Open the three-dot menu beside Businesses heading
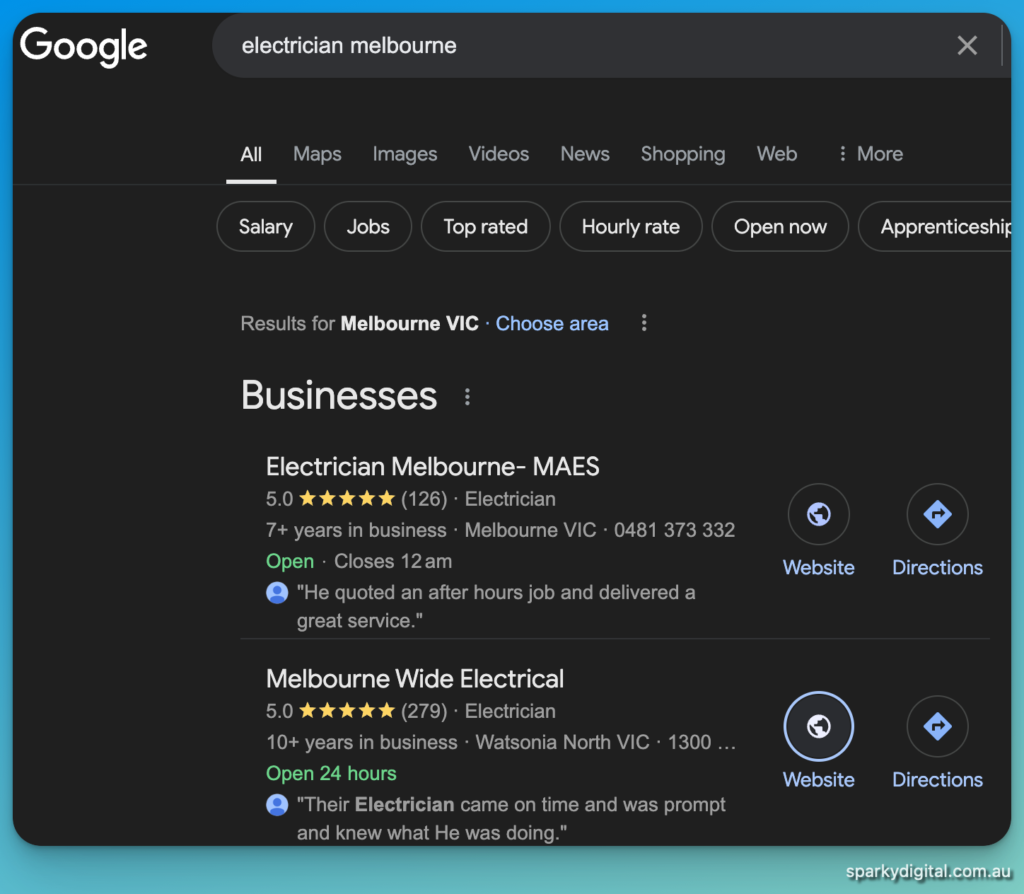1024x894 pixels. tap(467, 396)
